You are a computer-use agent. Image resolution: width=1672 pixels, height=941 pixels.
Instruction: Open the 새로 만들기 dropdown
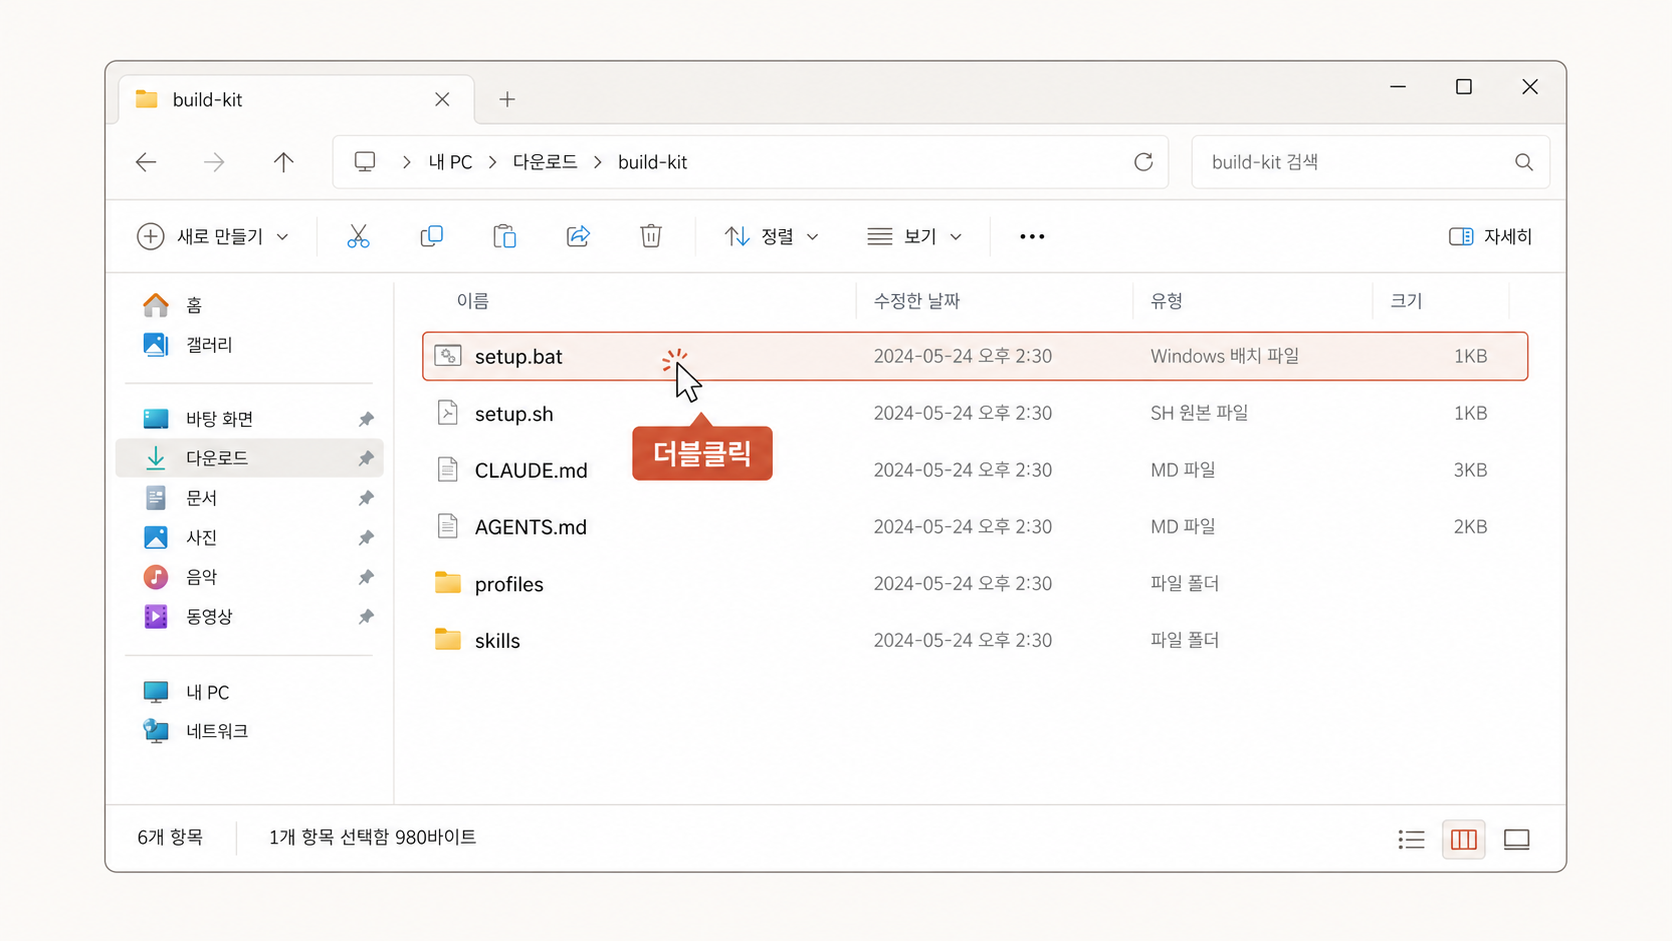pyautogui.click(x=213, y=237)
